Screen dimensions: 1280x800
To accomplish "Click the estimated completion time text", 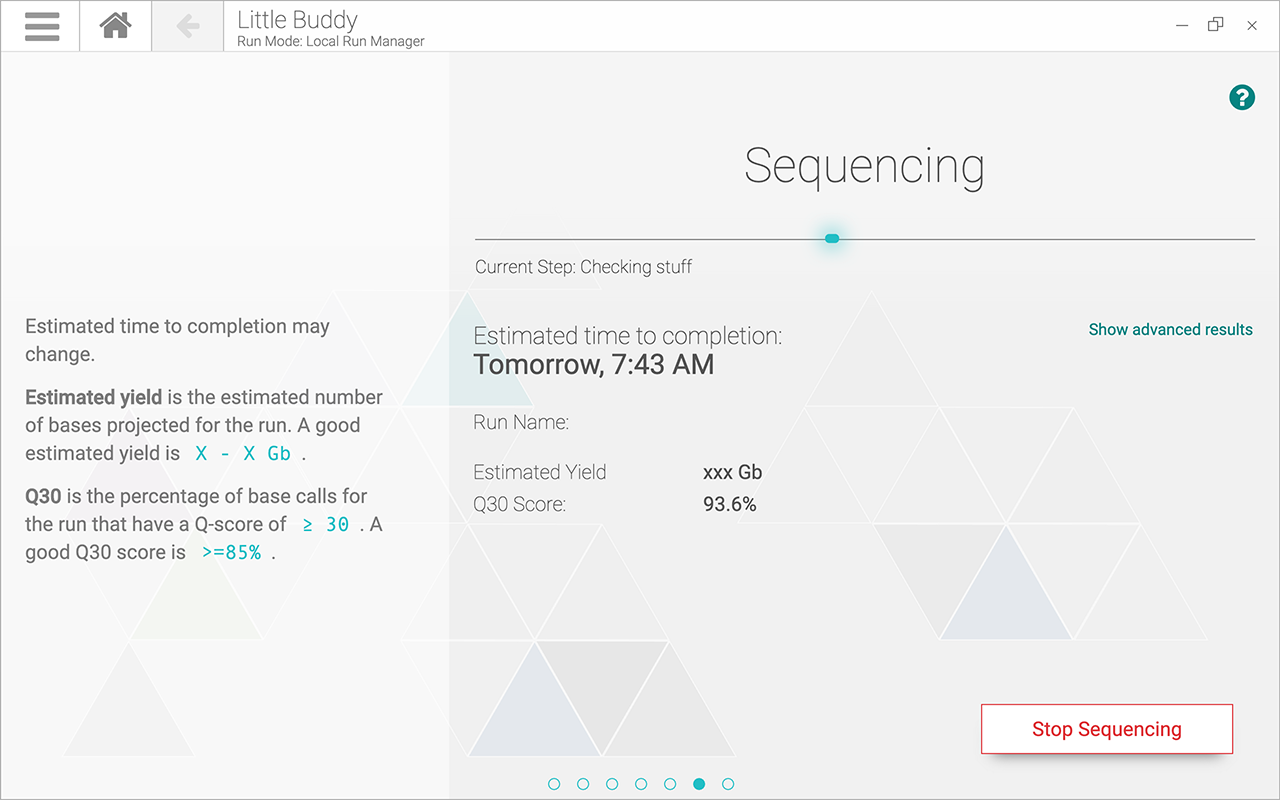I will pyautogui.click(x=594, y=364).
